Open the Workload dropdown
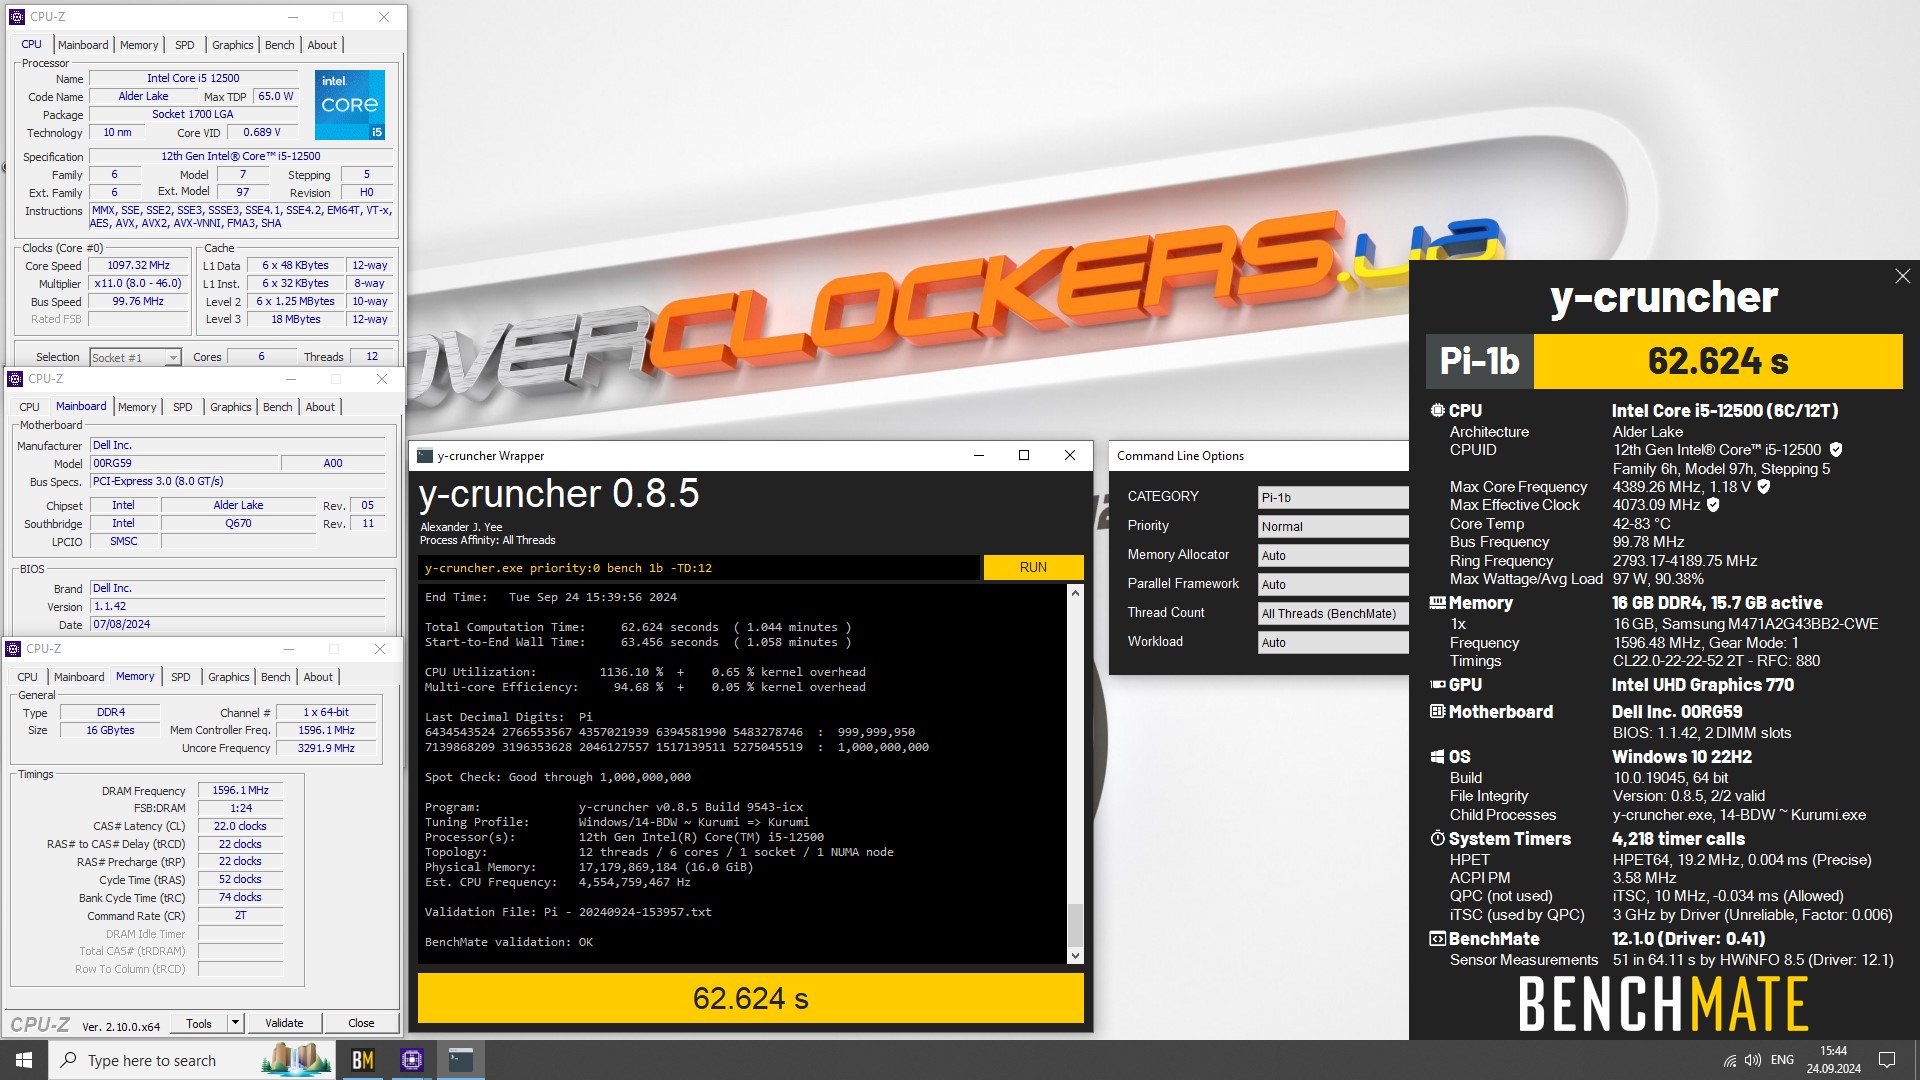 click(x=1332, y=642)
